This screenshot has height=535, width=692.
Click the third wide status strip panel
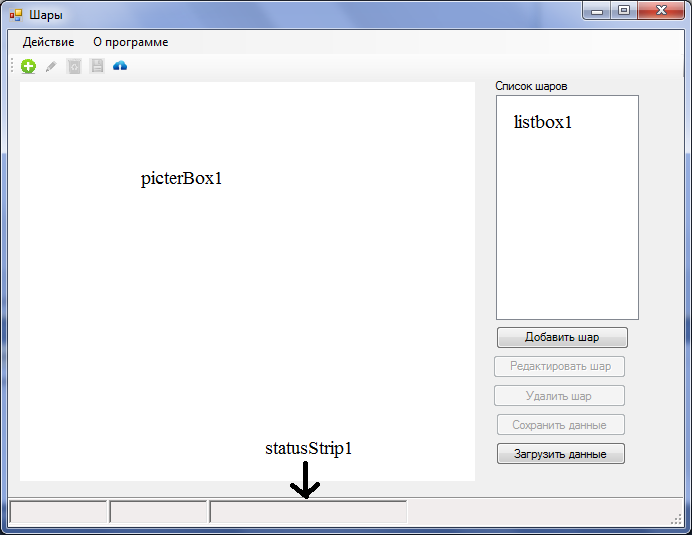pyautogui.click(x=308, y=512)
